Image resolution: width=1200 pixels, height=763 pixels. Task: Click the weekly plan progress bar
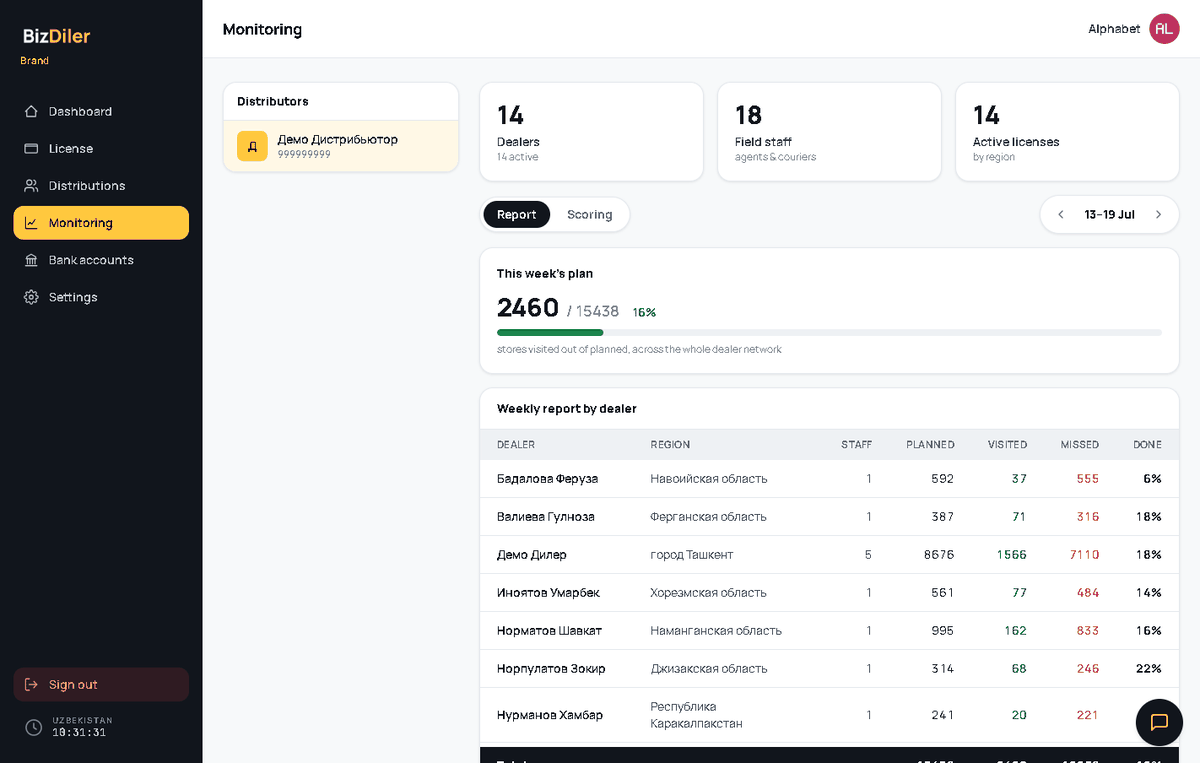point(829,332)
